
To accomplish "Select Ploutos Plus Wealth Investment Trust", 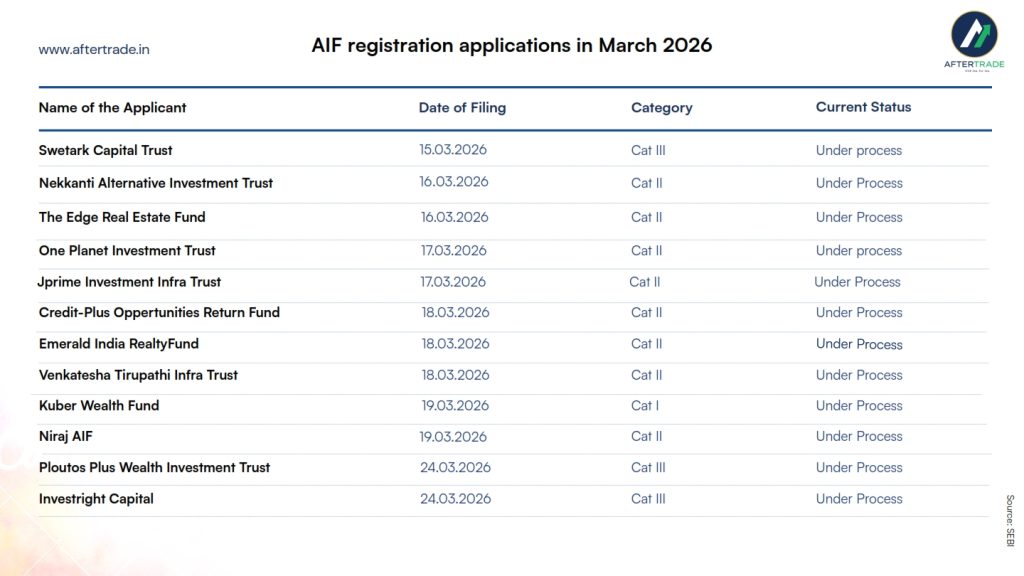I will [154, 467].
